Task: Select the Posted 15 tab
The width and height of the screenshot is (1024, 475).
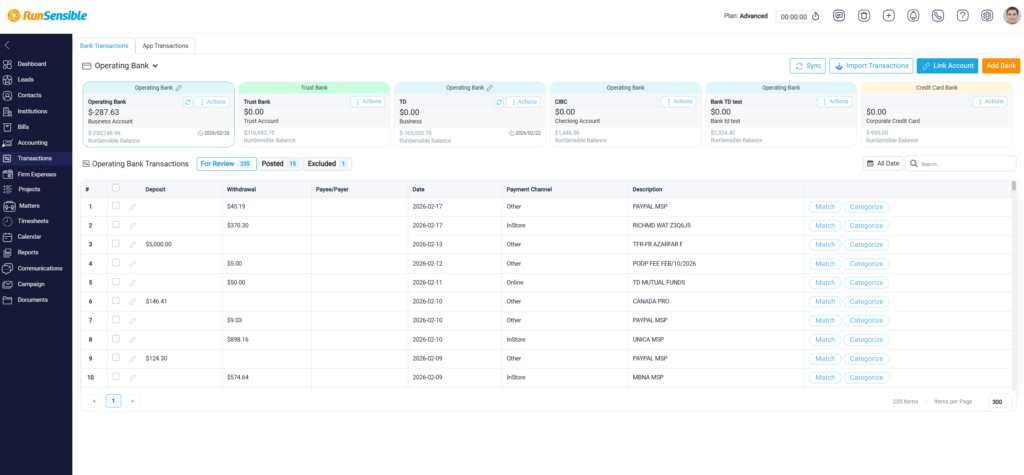Action: click(x=280, y=164)
